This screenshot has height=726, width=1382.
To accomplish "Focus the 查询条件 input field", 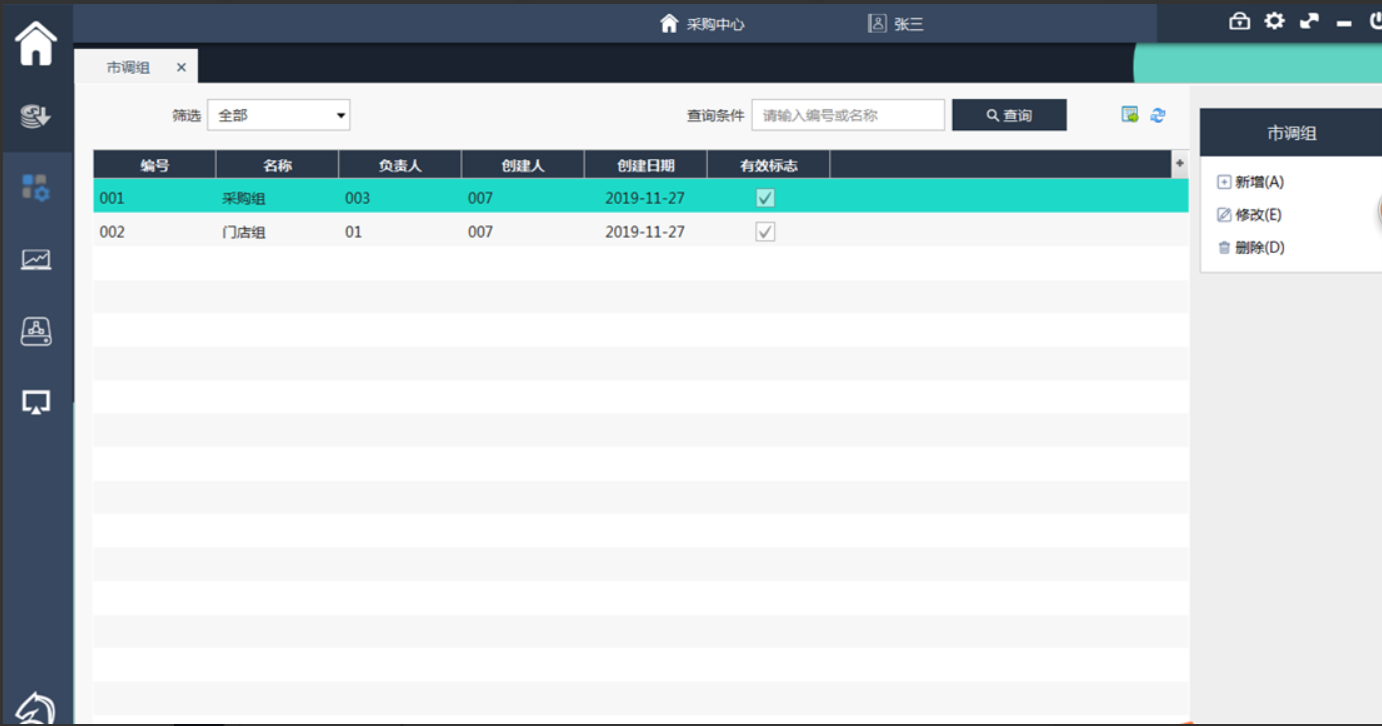I will click(848, 115).
